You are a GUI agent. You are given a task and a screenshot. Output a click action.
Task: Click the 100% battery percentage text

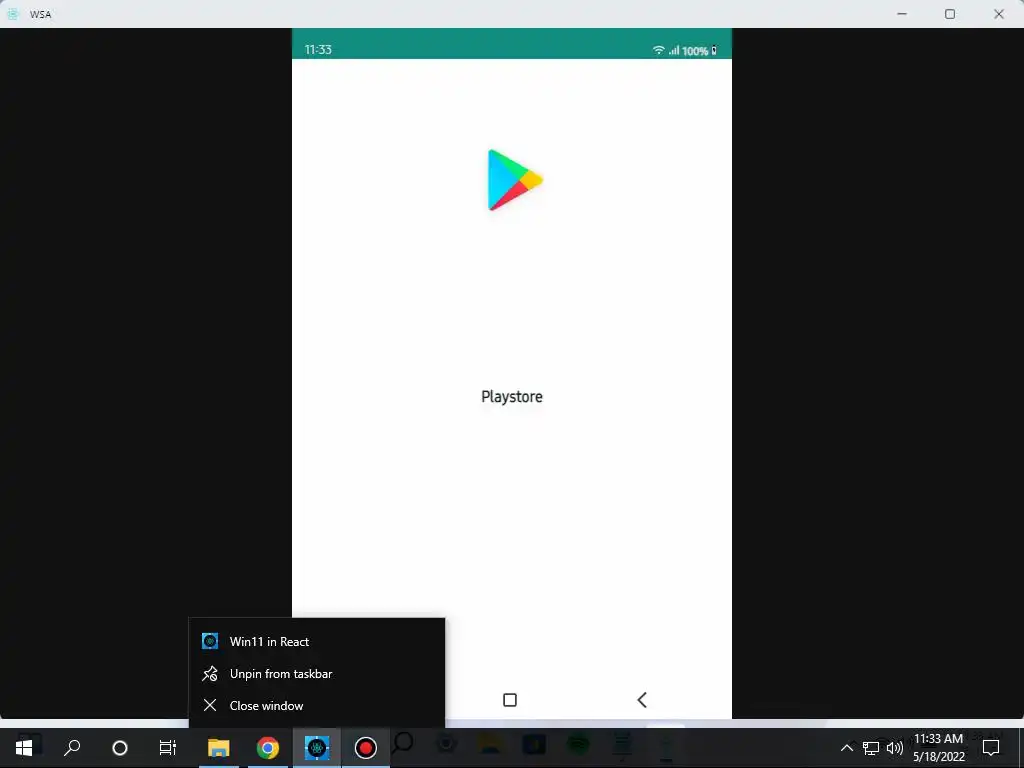coord(695,51)
